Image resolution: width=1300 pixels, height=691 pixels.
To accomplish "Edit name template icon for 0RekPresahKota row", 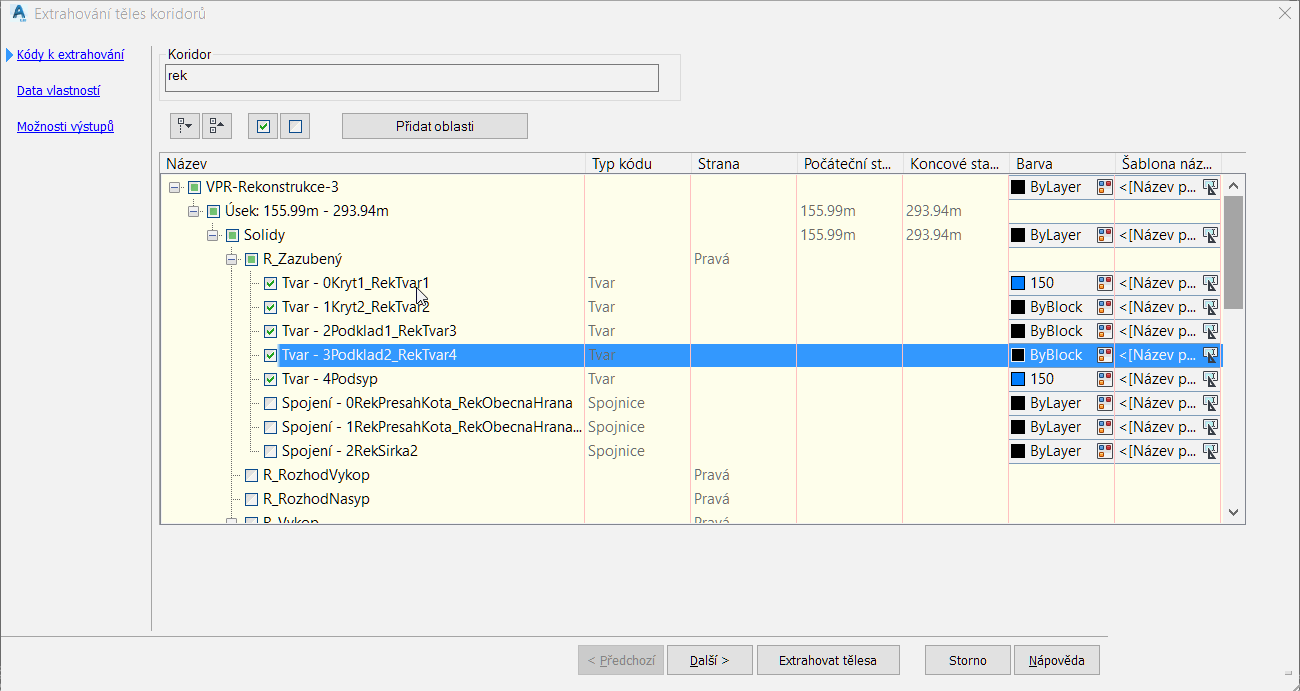I will click(x=1210, y=403).
